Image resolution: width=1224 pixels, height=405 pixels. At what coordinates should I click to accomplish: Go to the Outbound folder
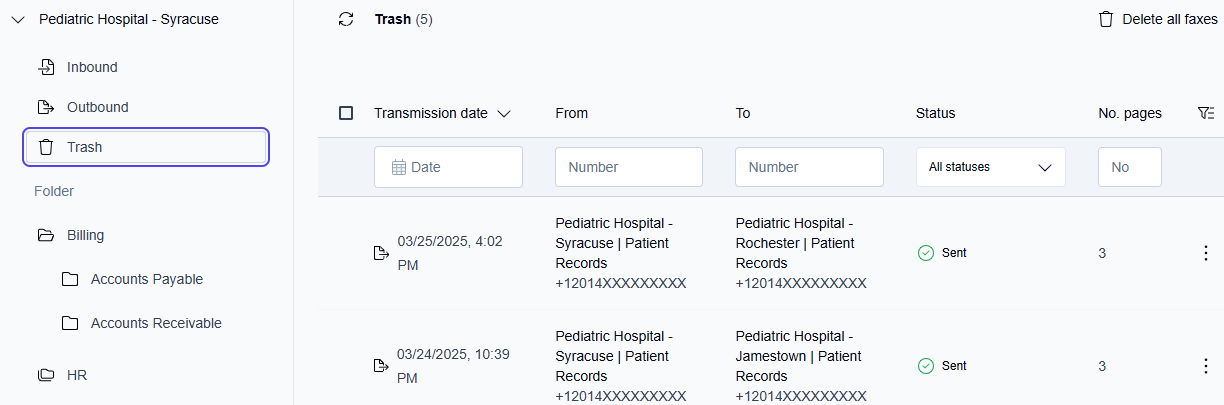click(97, 107)
